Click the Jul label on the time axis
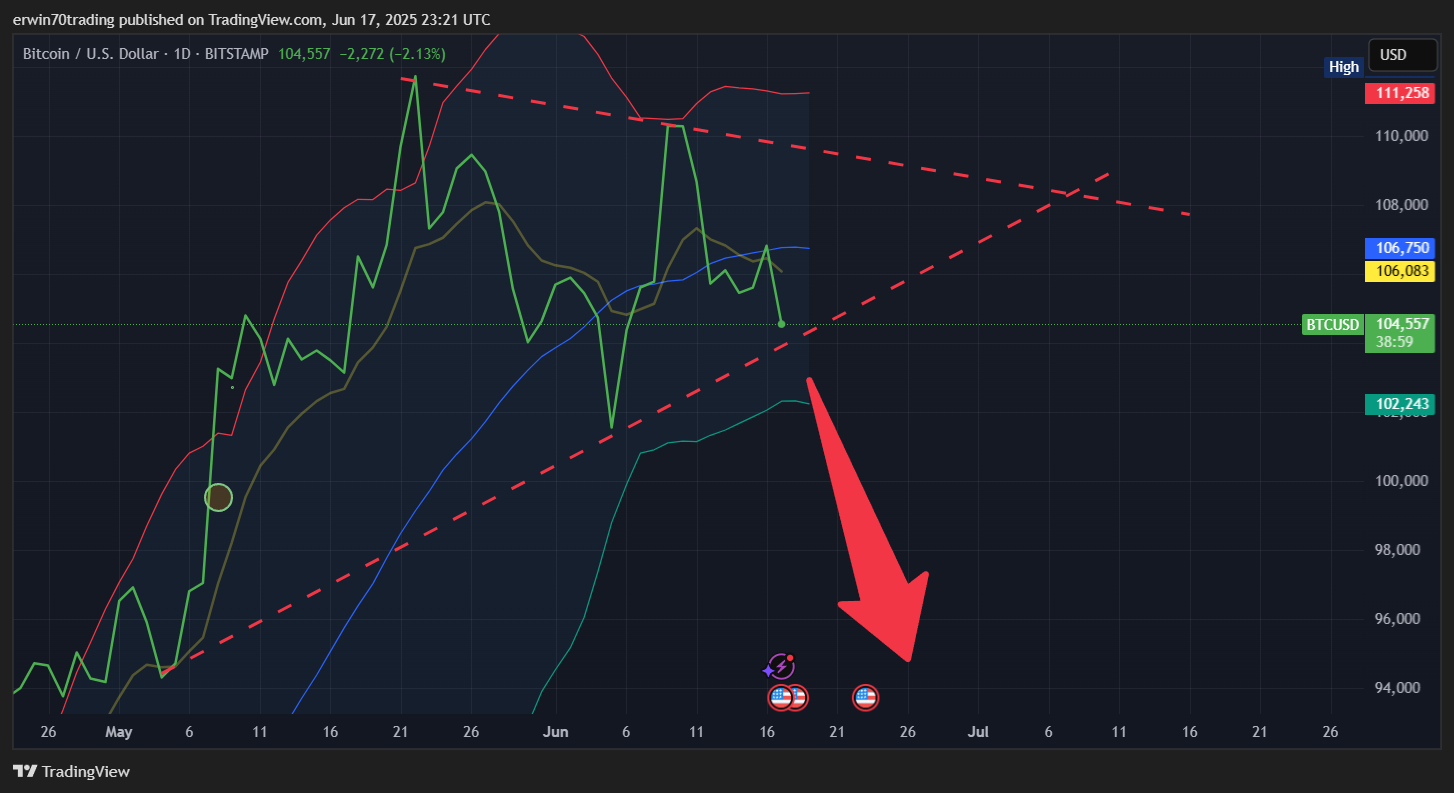The image size is (1454, 793). coord(978,732)
